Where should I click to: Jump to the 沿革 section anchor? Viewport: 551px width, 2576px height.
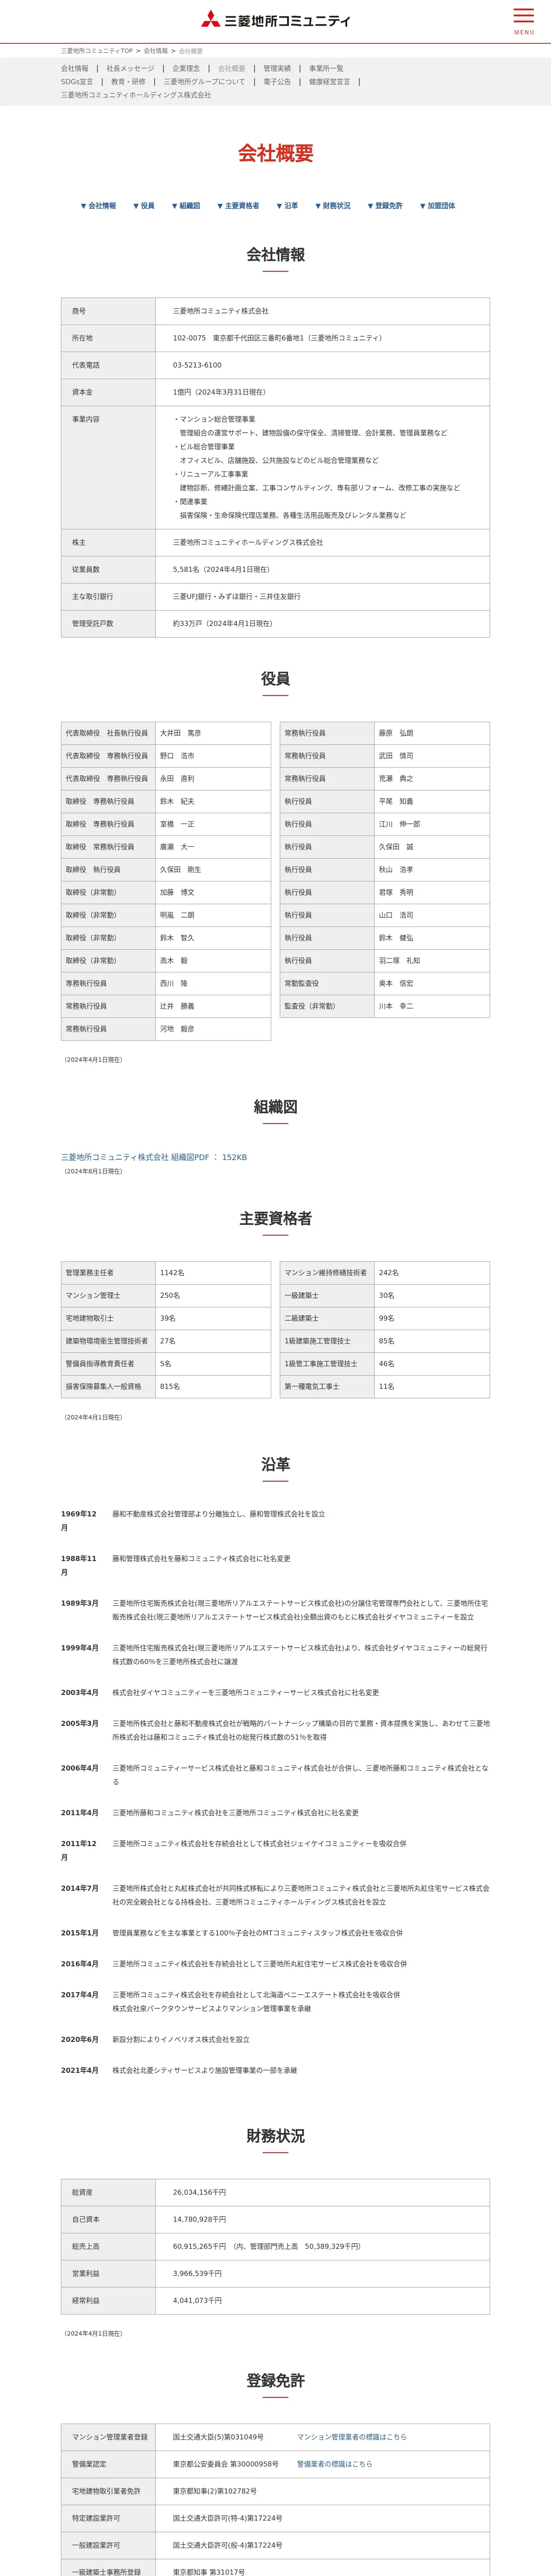coord(287,206)
